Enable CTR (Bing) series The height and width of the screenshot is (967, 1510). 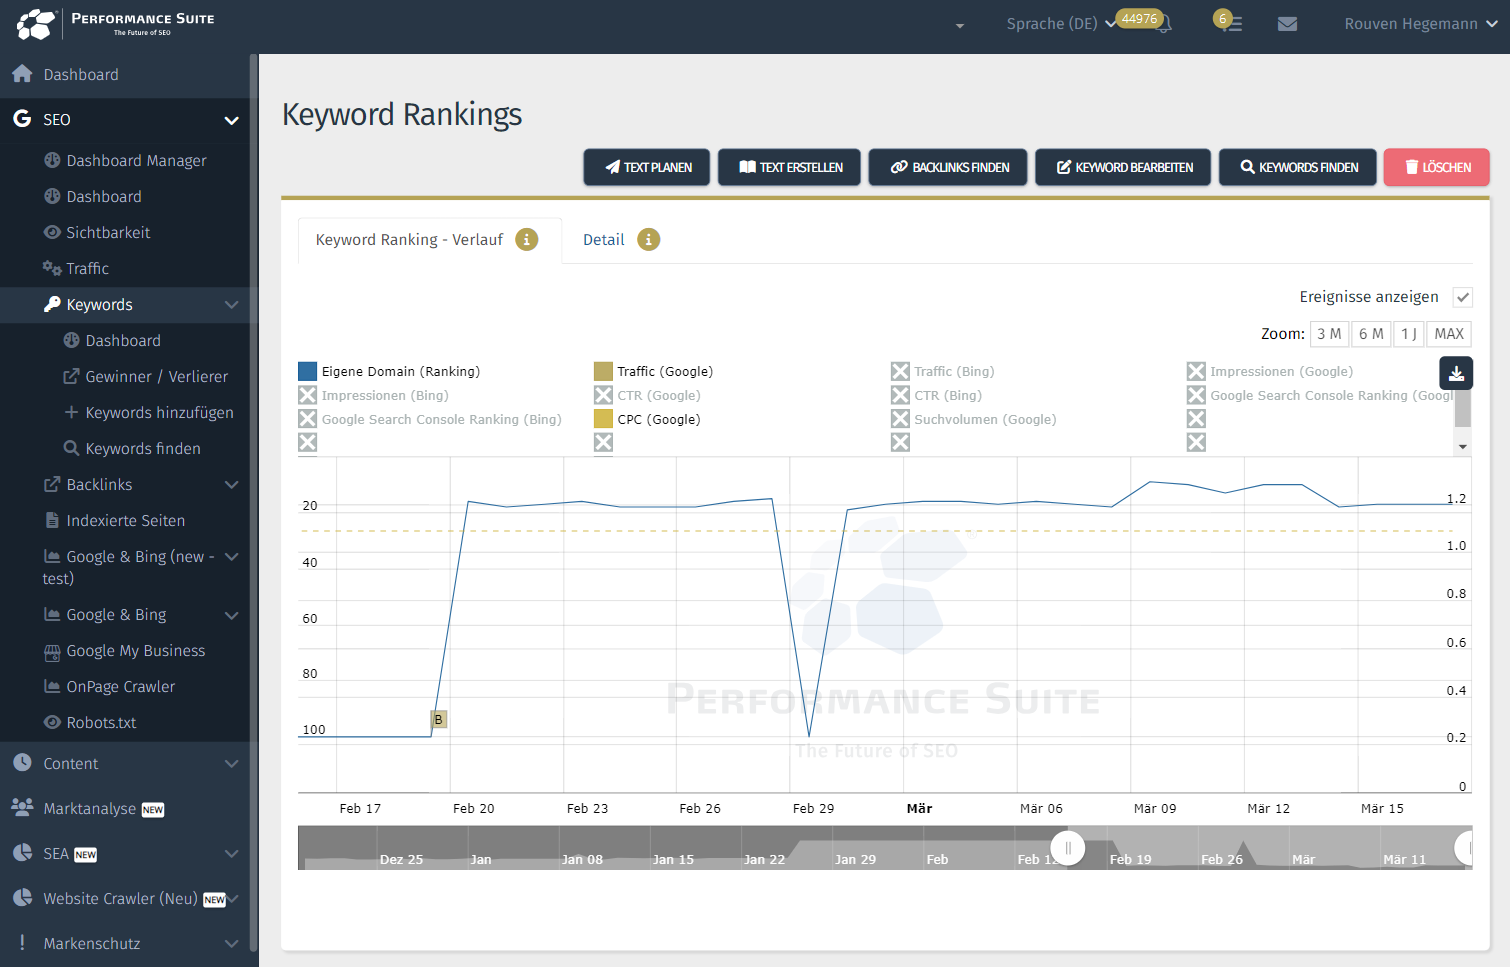tap(900, 395)
